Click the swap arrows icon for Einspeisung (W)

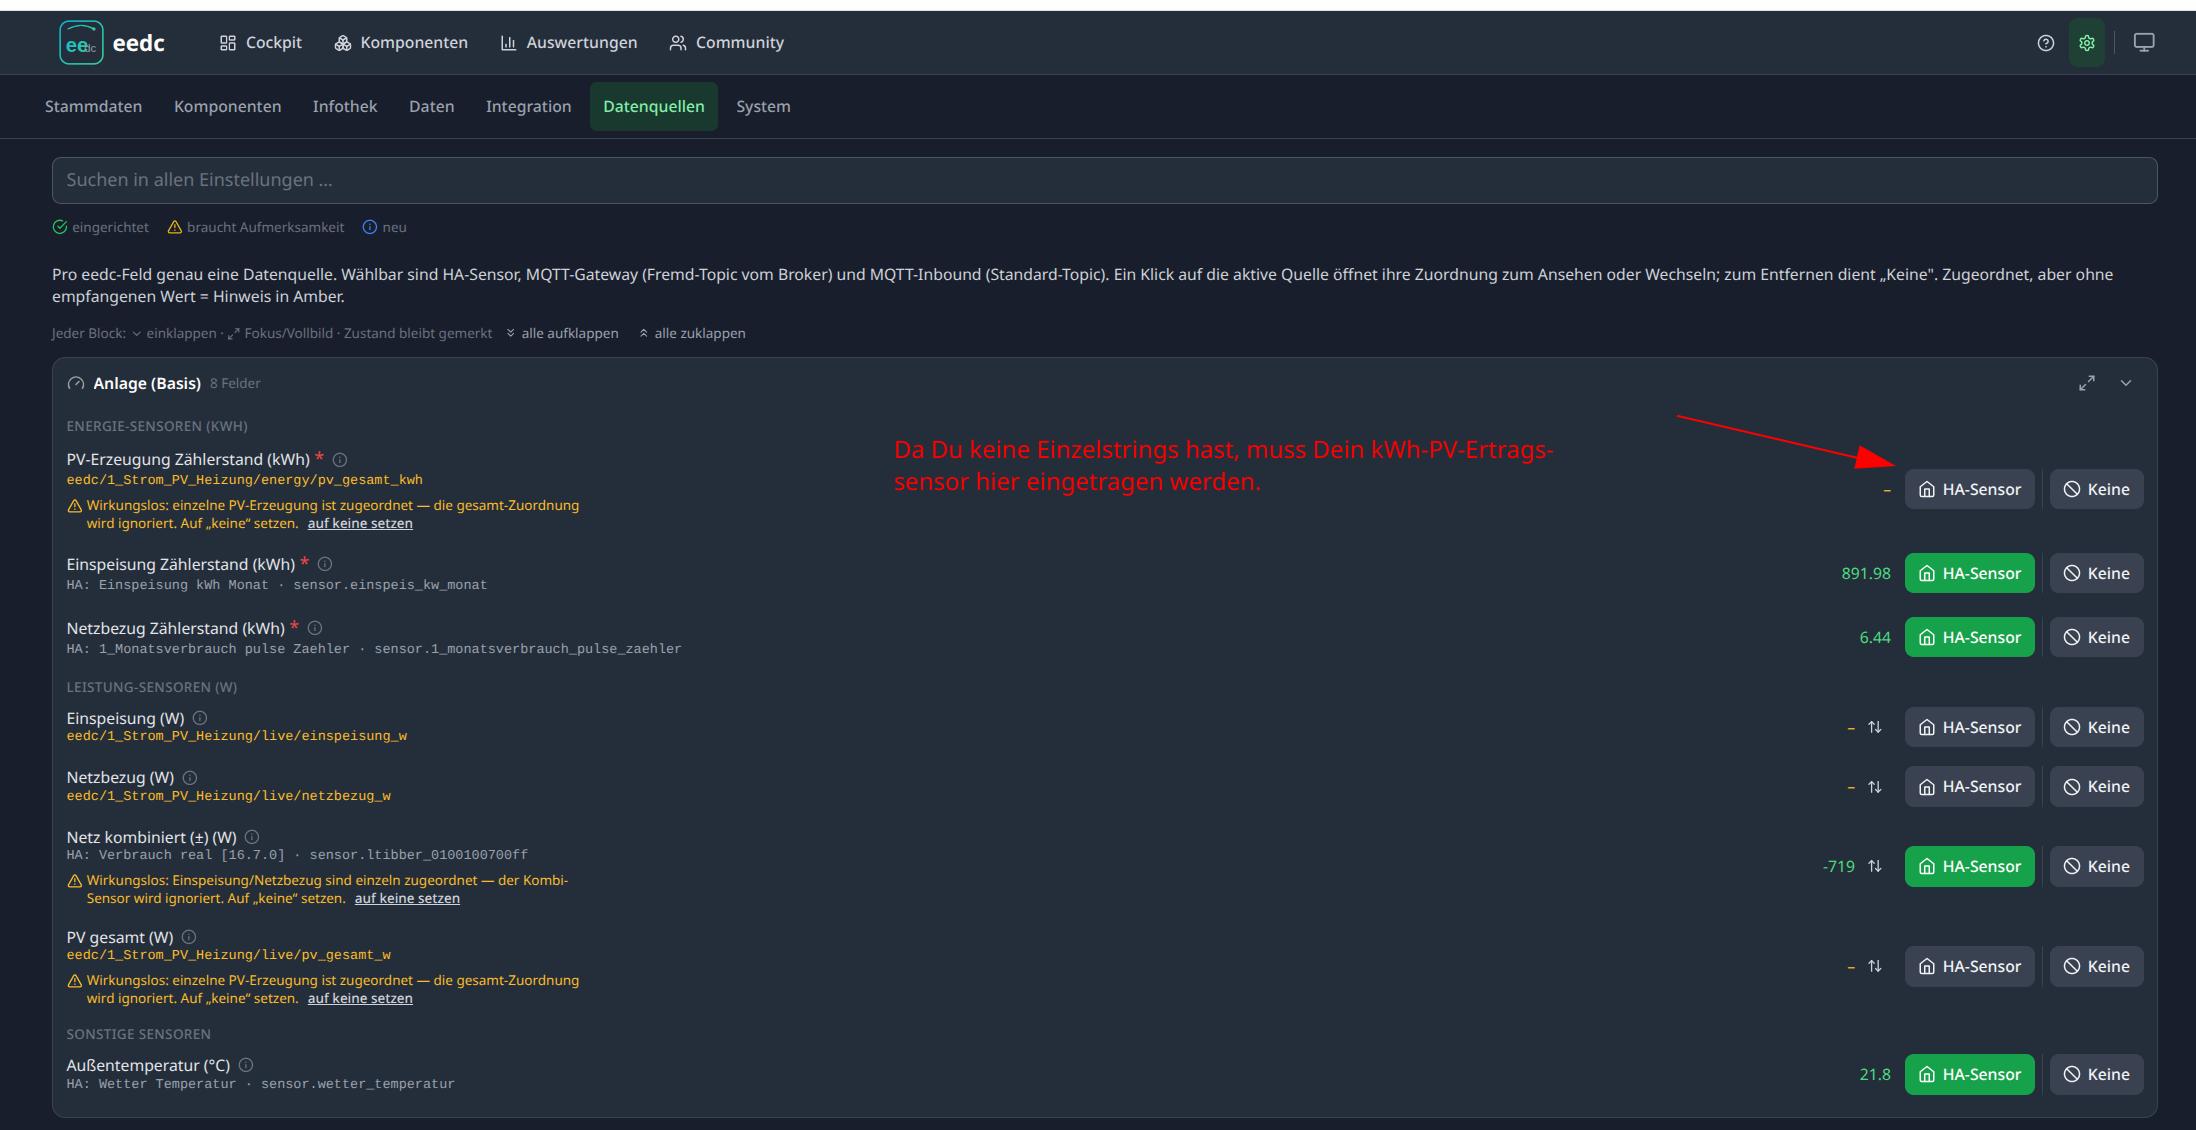click(x=1875, y=727)
